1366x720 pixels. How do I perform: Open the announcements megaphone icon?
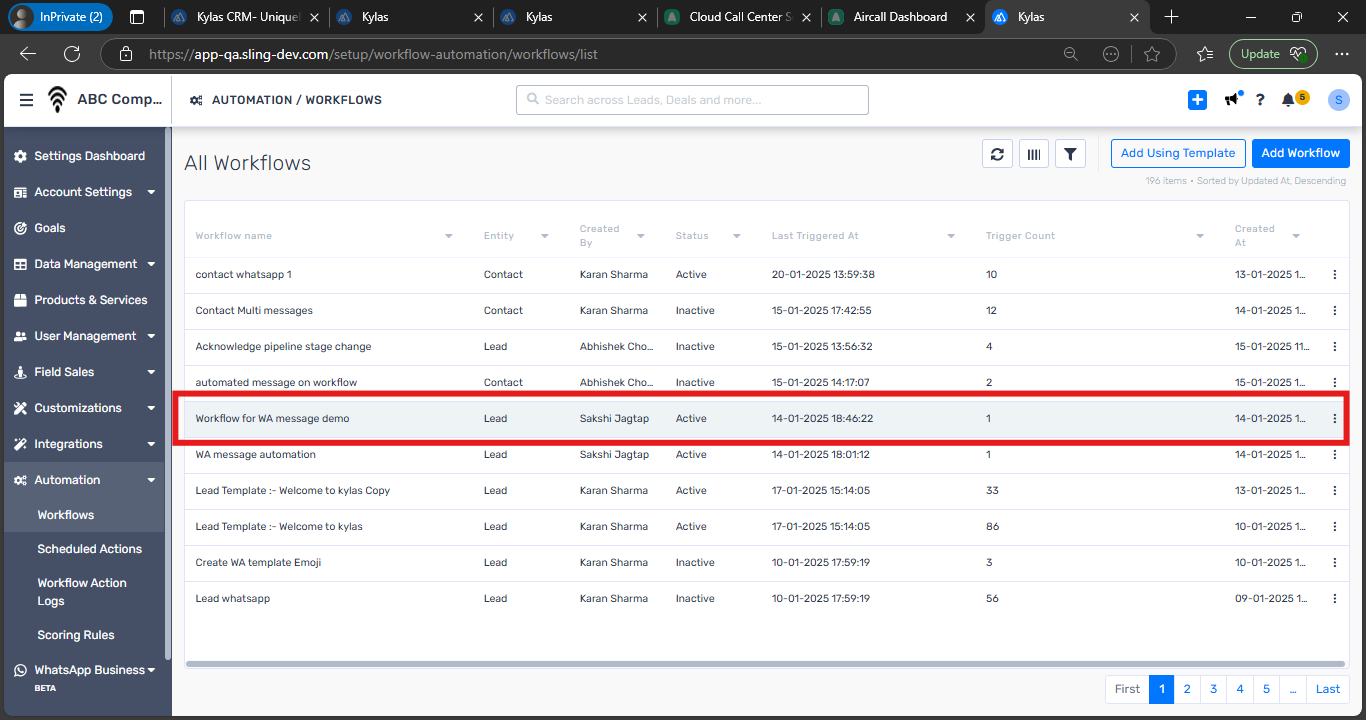tap(1232, 100)
